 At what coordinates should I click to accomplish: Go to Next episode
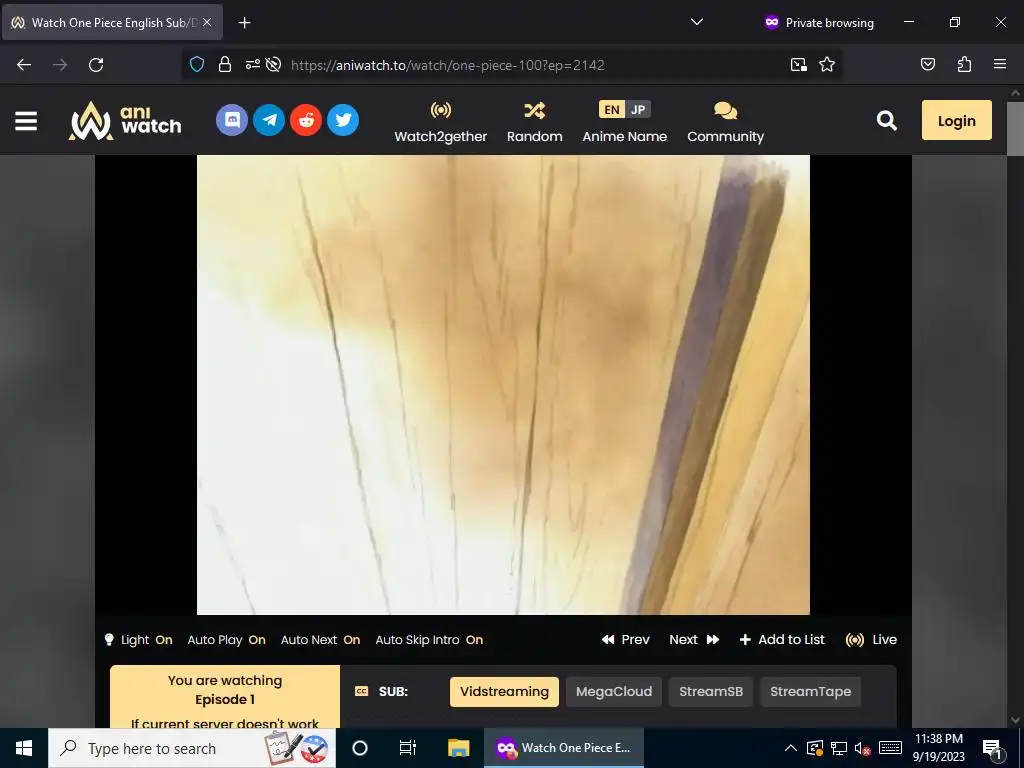[694, 640]
